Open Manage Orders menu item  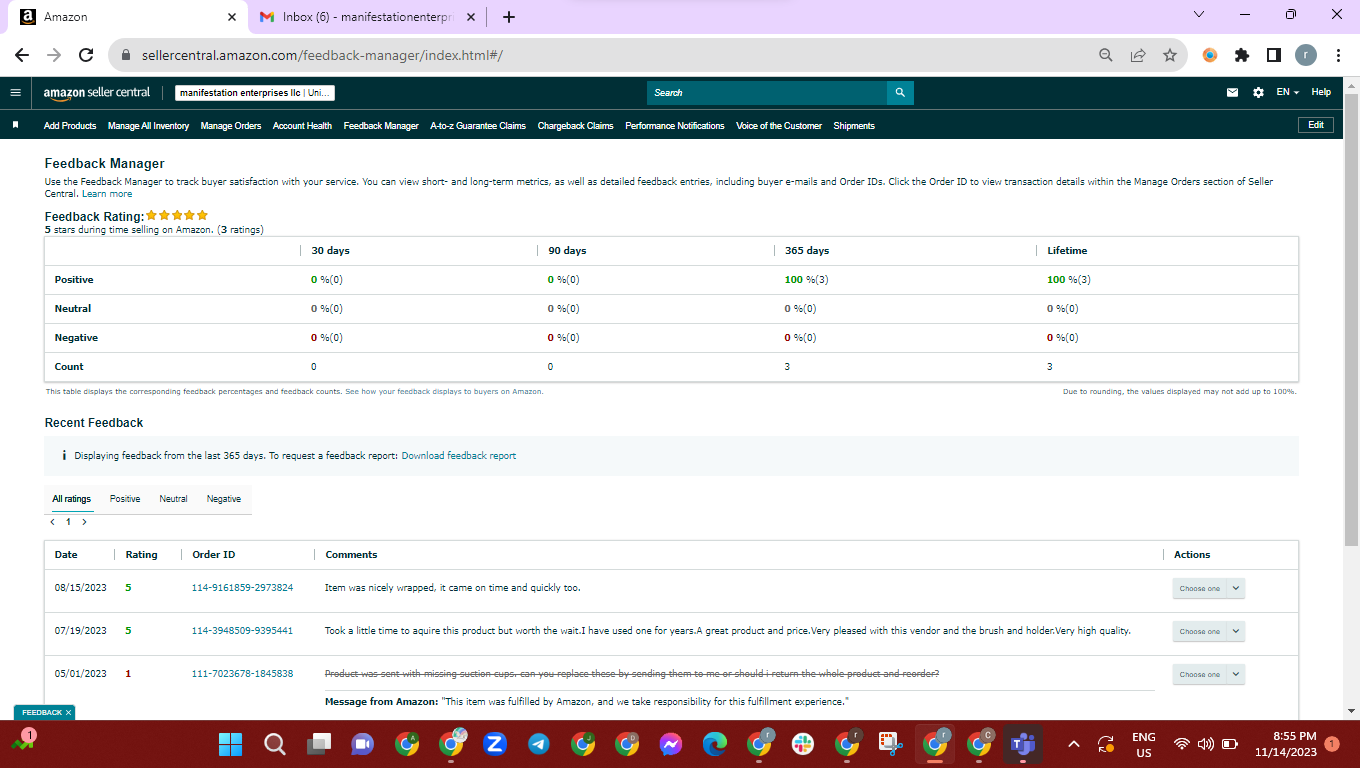231,126
